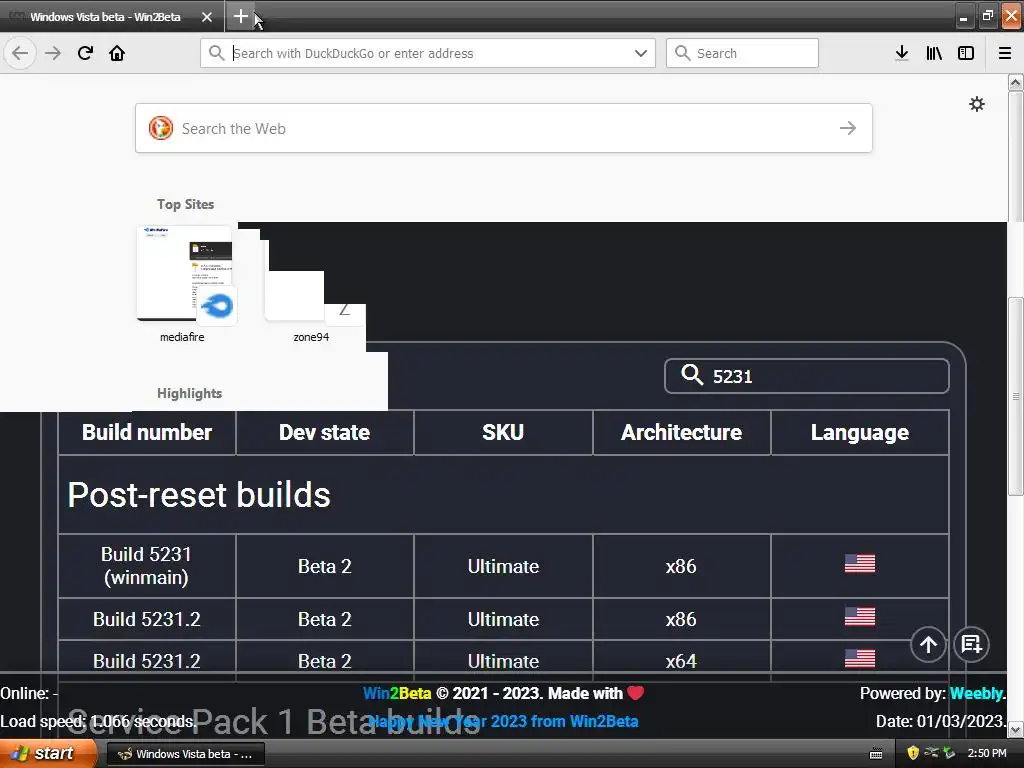Click the SKU column header
Screen dimensions: 1024x768
point(503,432)
